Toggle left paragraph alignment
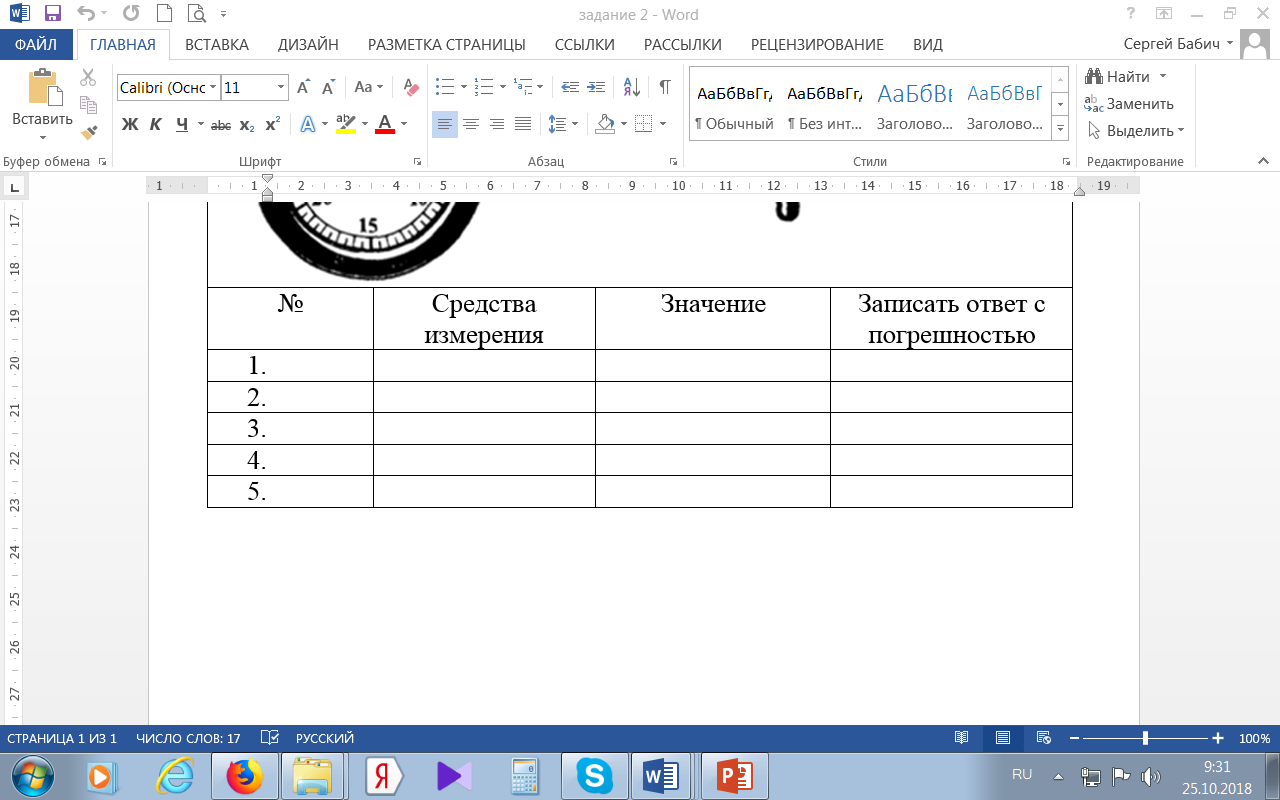Viewport: 1280px width, 800px height. pyautogui.click(x=445, y=125)
